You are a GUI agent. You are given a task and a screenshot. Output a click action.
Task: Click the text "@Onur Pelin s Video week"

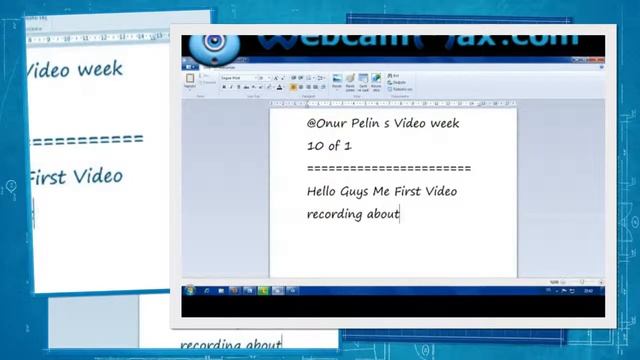tap(383, 123)
